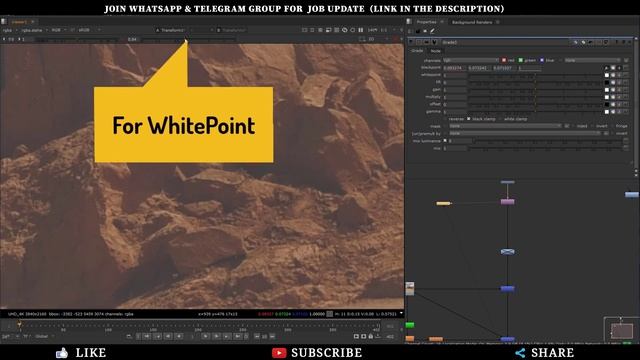Click the gain color swatch

[x=607, y=90]
